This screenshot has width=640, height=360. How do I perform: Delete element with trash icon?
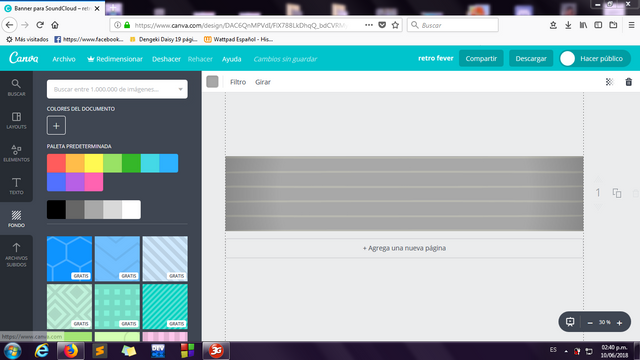pyautogui.click(x=629, y=82)
